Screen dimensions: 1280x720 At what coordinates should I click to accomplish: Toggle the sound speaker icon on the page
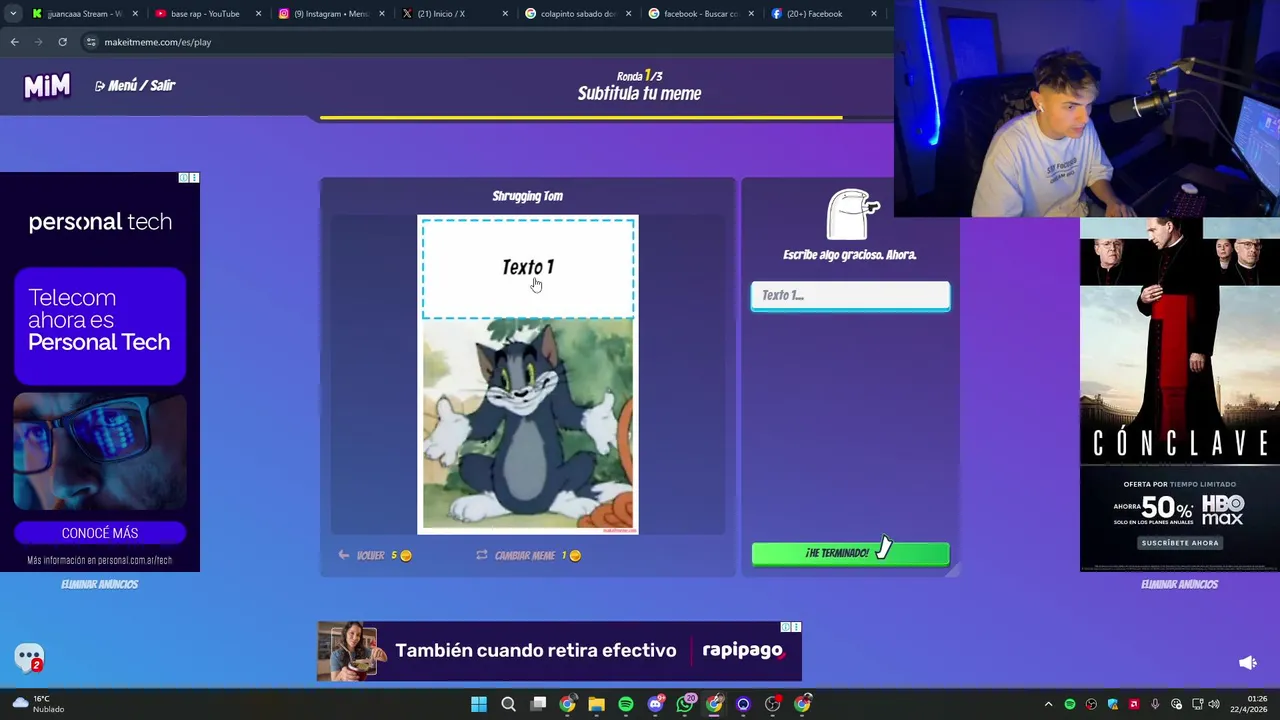[x=1248, y=663]
